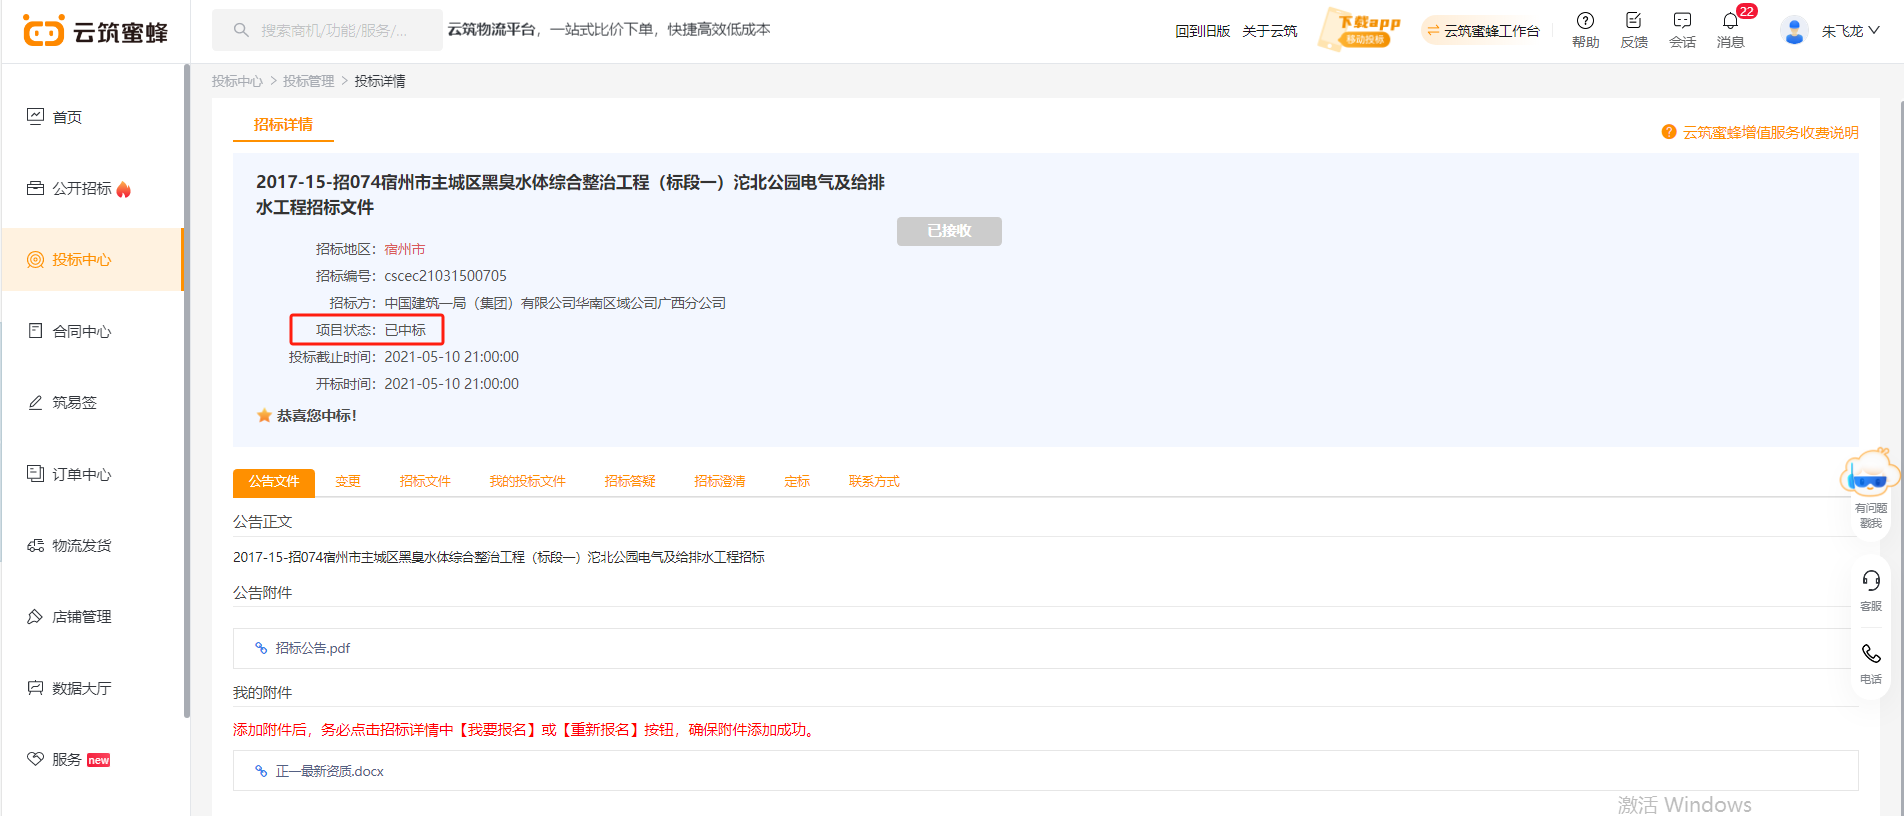Open the 反馈 feedback icon
Image resolution: width=1904 pixels, height=816 pixels.
(x=1633, y=21)
